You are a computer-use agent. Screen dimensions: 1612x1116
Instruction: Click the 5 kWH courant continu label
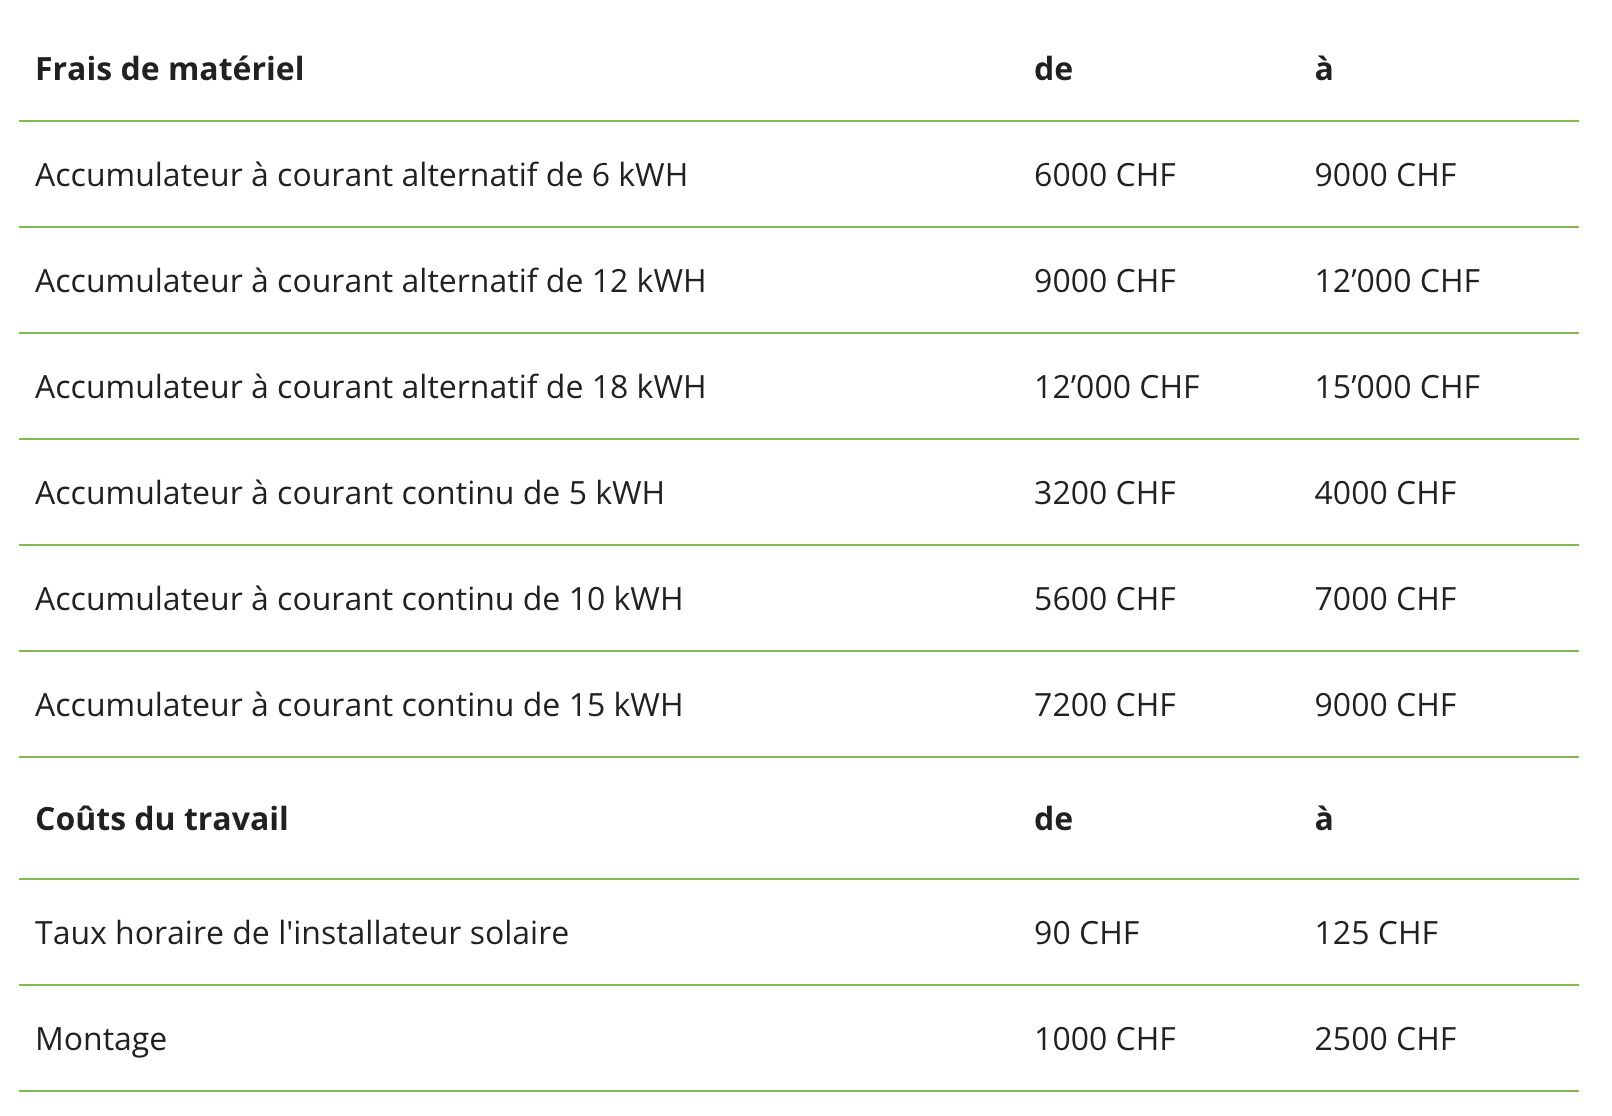pyautogui.click(x=349, y=493)
